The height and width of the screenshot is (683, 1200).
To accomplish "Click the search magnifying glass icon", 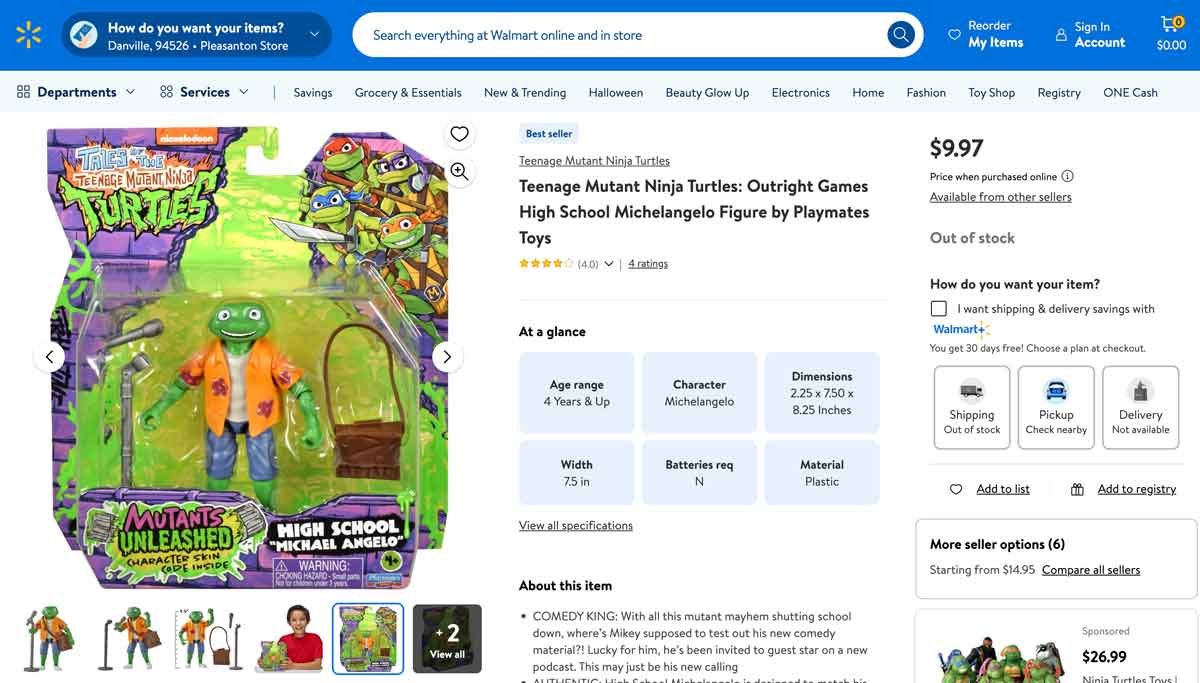I will 899,34.
